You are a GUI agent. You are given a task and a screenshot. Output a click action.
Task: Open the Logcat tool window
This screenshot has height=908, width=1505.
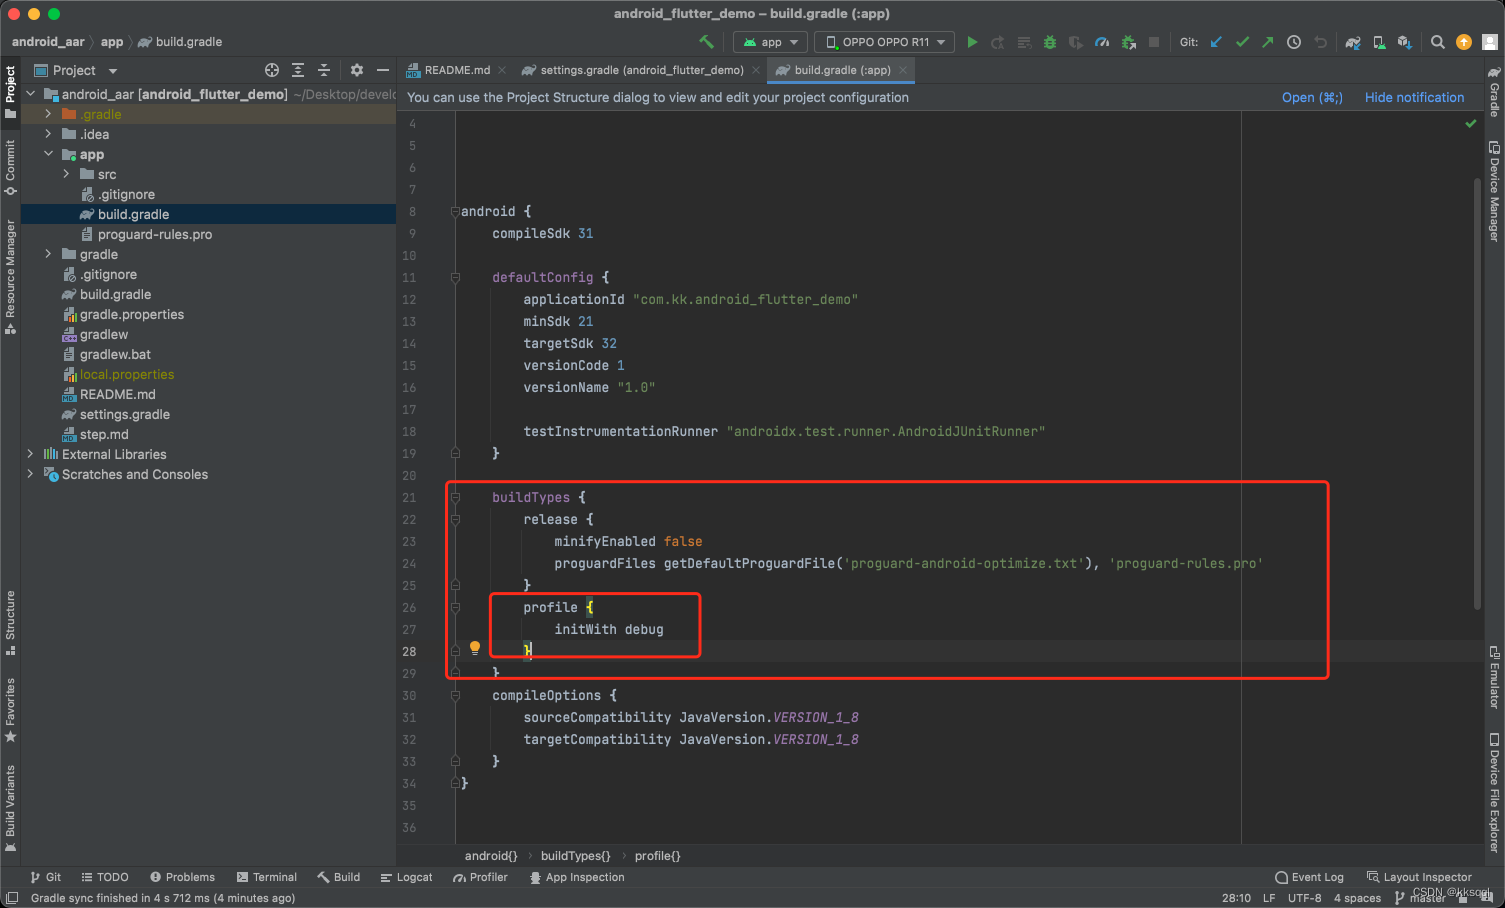click(x=406, y=877)
